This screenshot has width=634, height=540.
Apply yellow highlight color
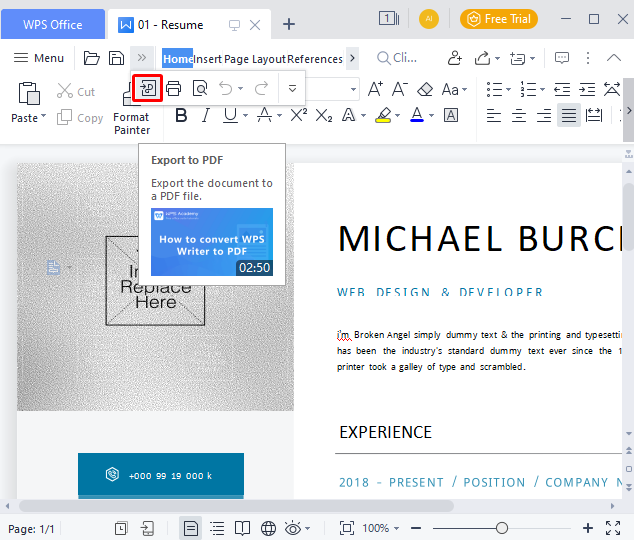tap(383, 116)
